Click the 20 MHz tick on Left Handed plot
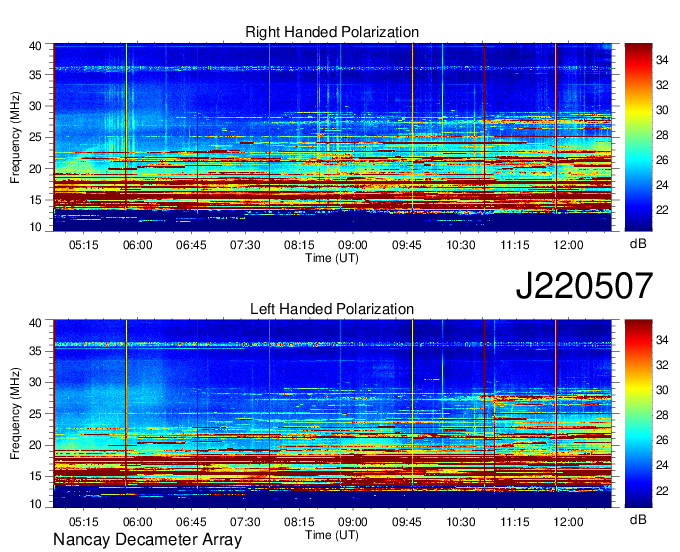 pyautogui.click(x=36, y=445)
